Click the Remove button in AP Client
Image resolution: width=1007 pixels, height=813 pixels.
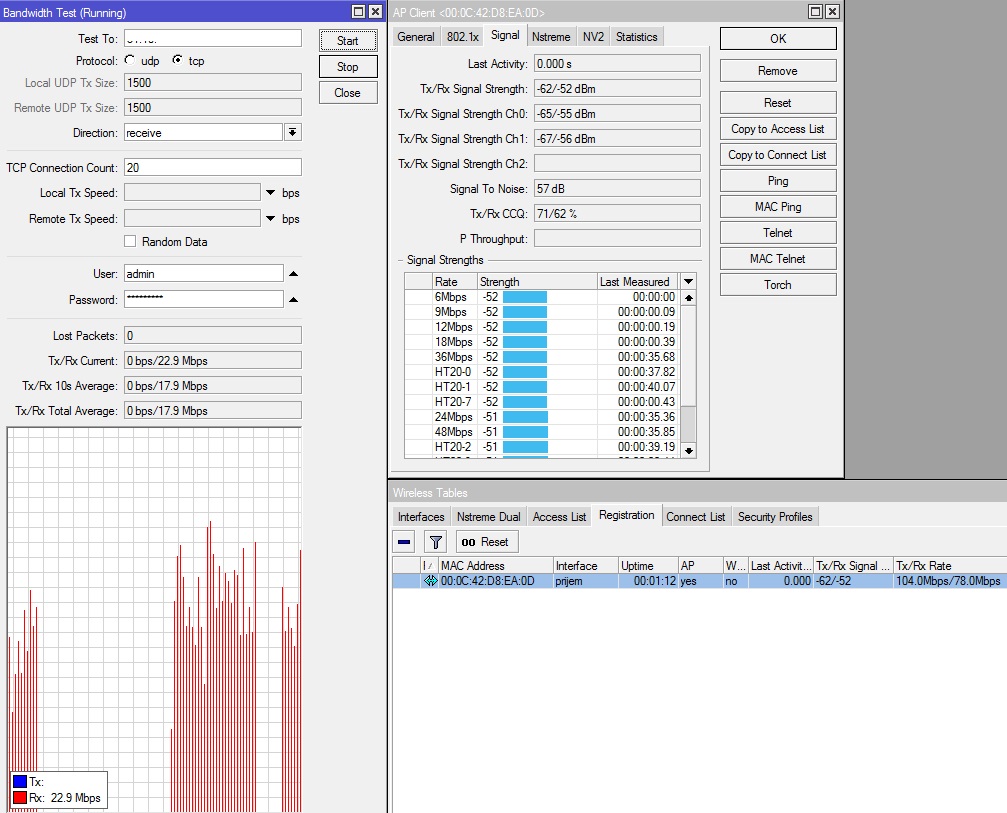[778, 71]
